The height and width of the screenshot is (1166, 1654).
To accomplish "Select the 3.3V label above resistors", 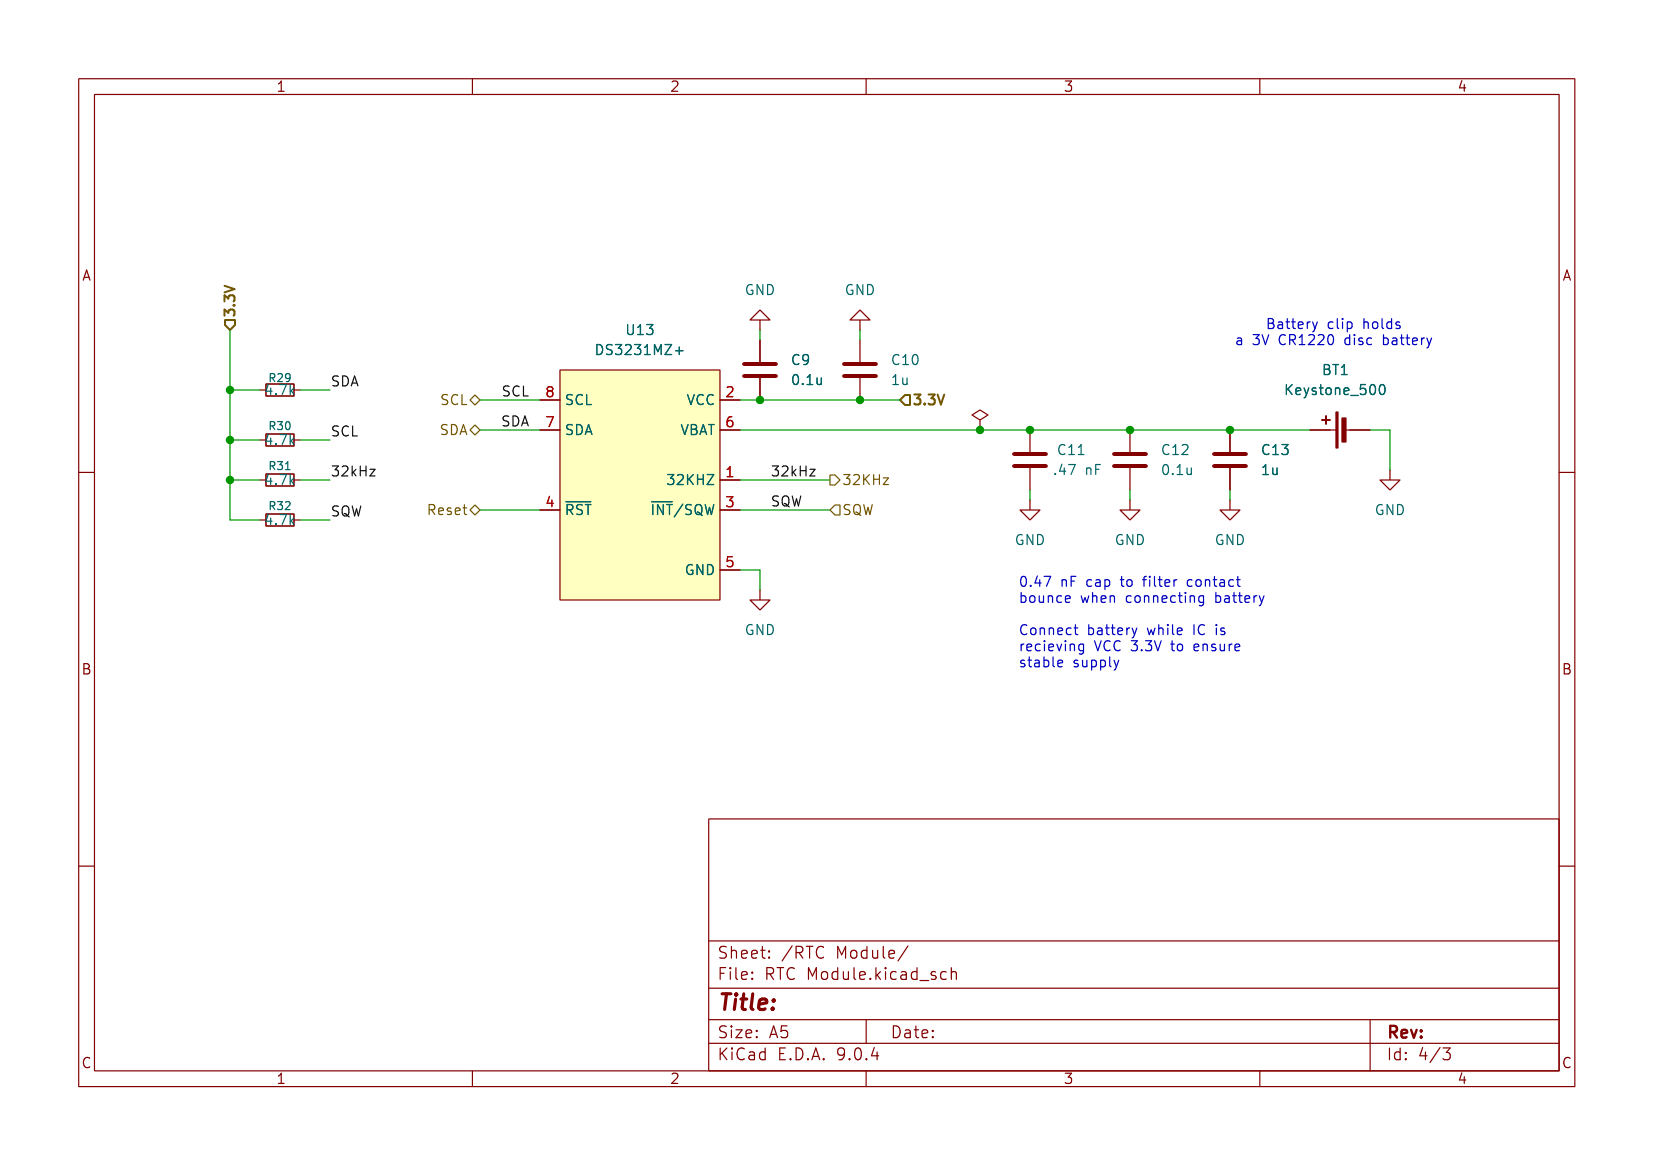I will (230, 307).
